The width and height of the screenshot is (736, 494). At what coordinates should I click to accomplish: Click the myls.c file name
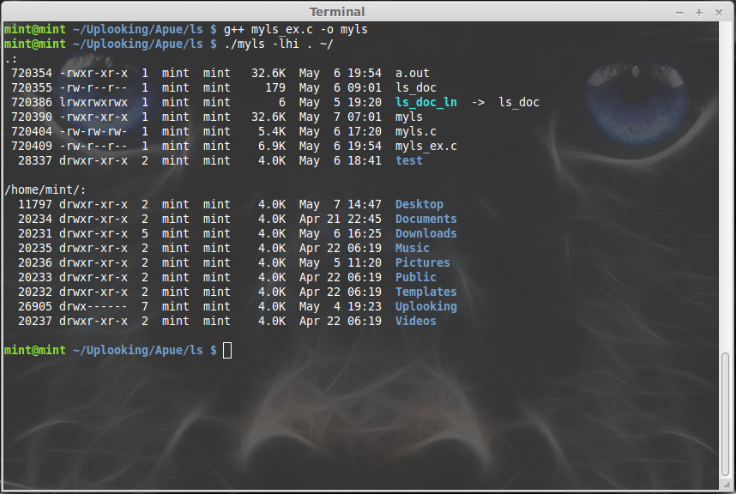(x=415, y=131)
